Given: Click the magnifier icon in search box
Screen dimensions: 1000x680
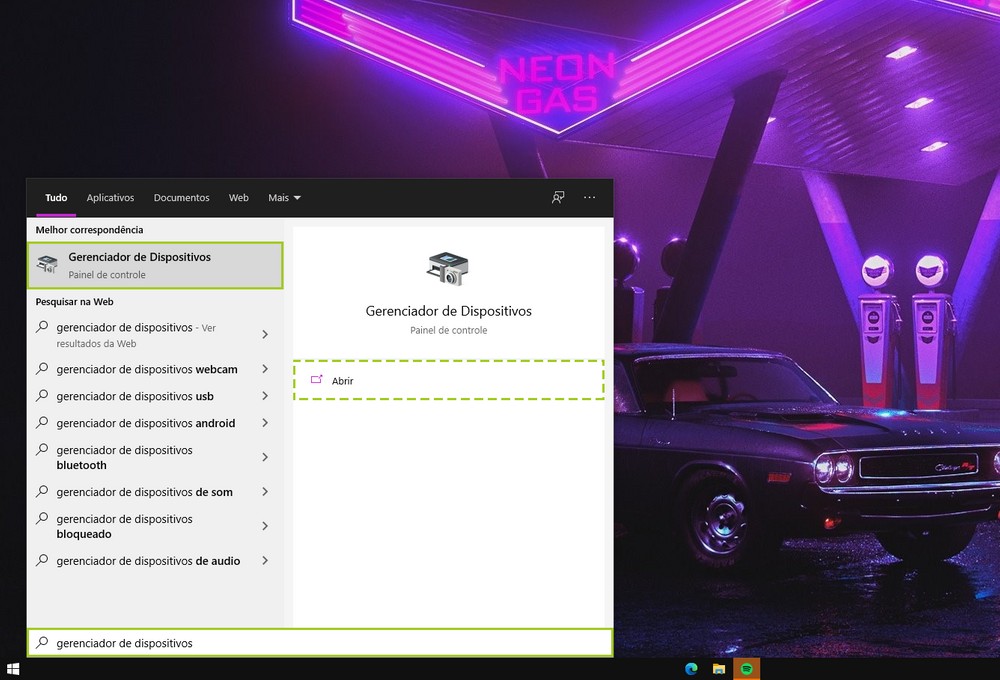Looking at the screenshot, I should point(42,642).
